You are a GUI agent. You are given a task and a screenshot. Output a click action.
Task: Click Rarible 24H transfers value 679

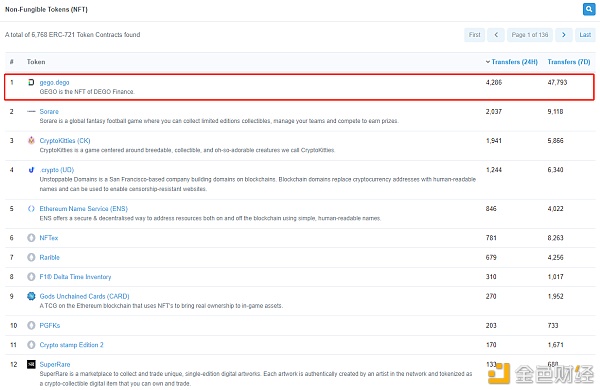pos(491,257)
